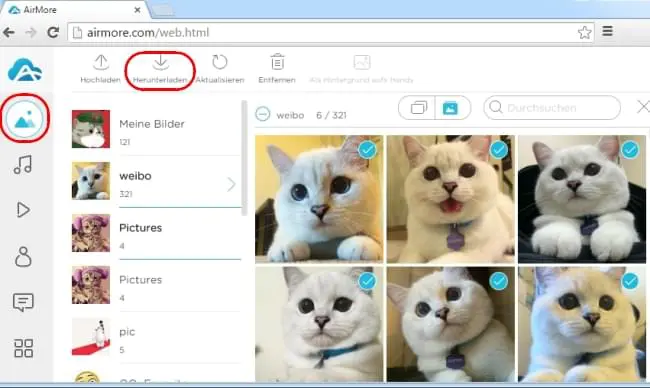Viewport: 650px width, 388px height.
Task: Switch to the picture thumbnail view
Action: 451,108
